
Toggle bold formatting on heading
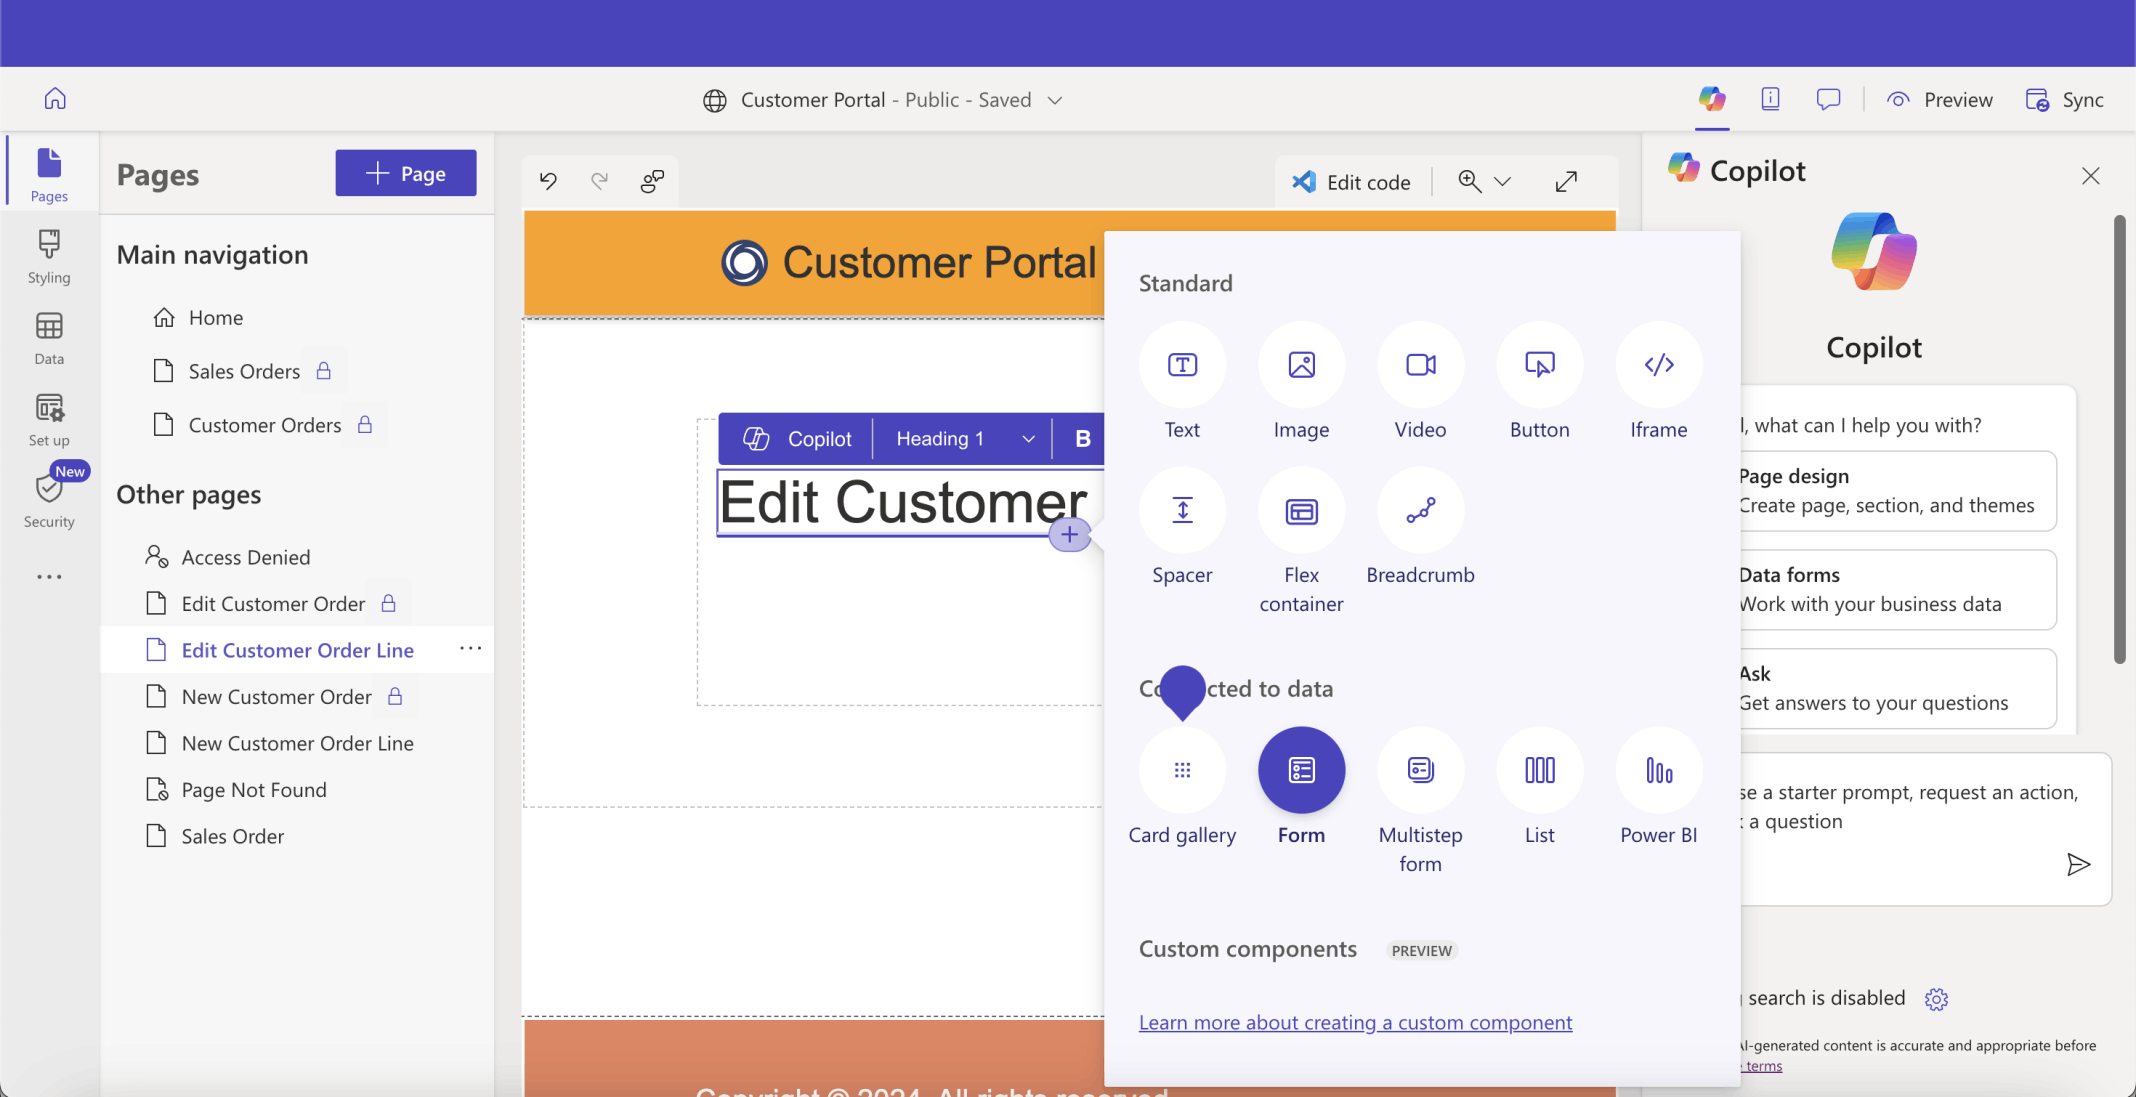pos(1082,439)
